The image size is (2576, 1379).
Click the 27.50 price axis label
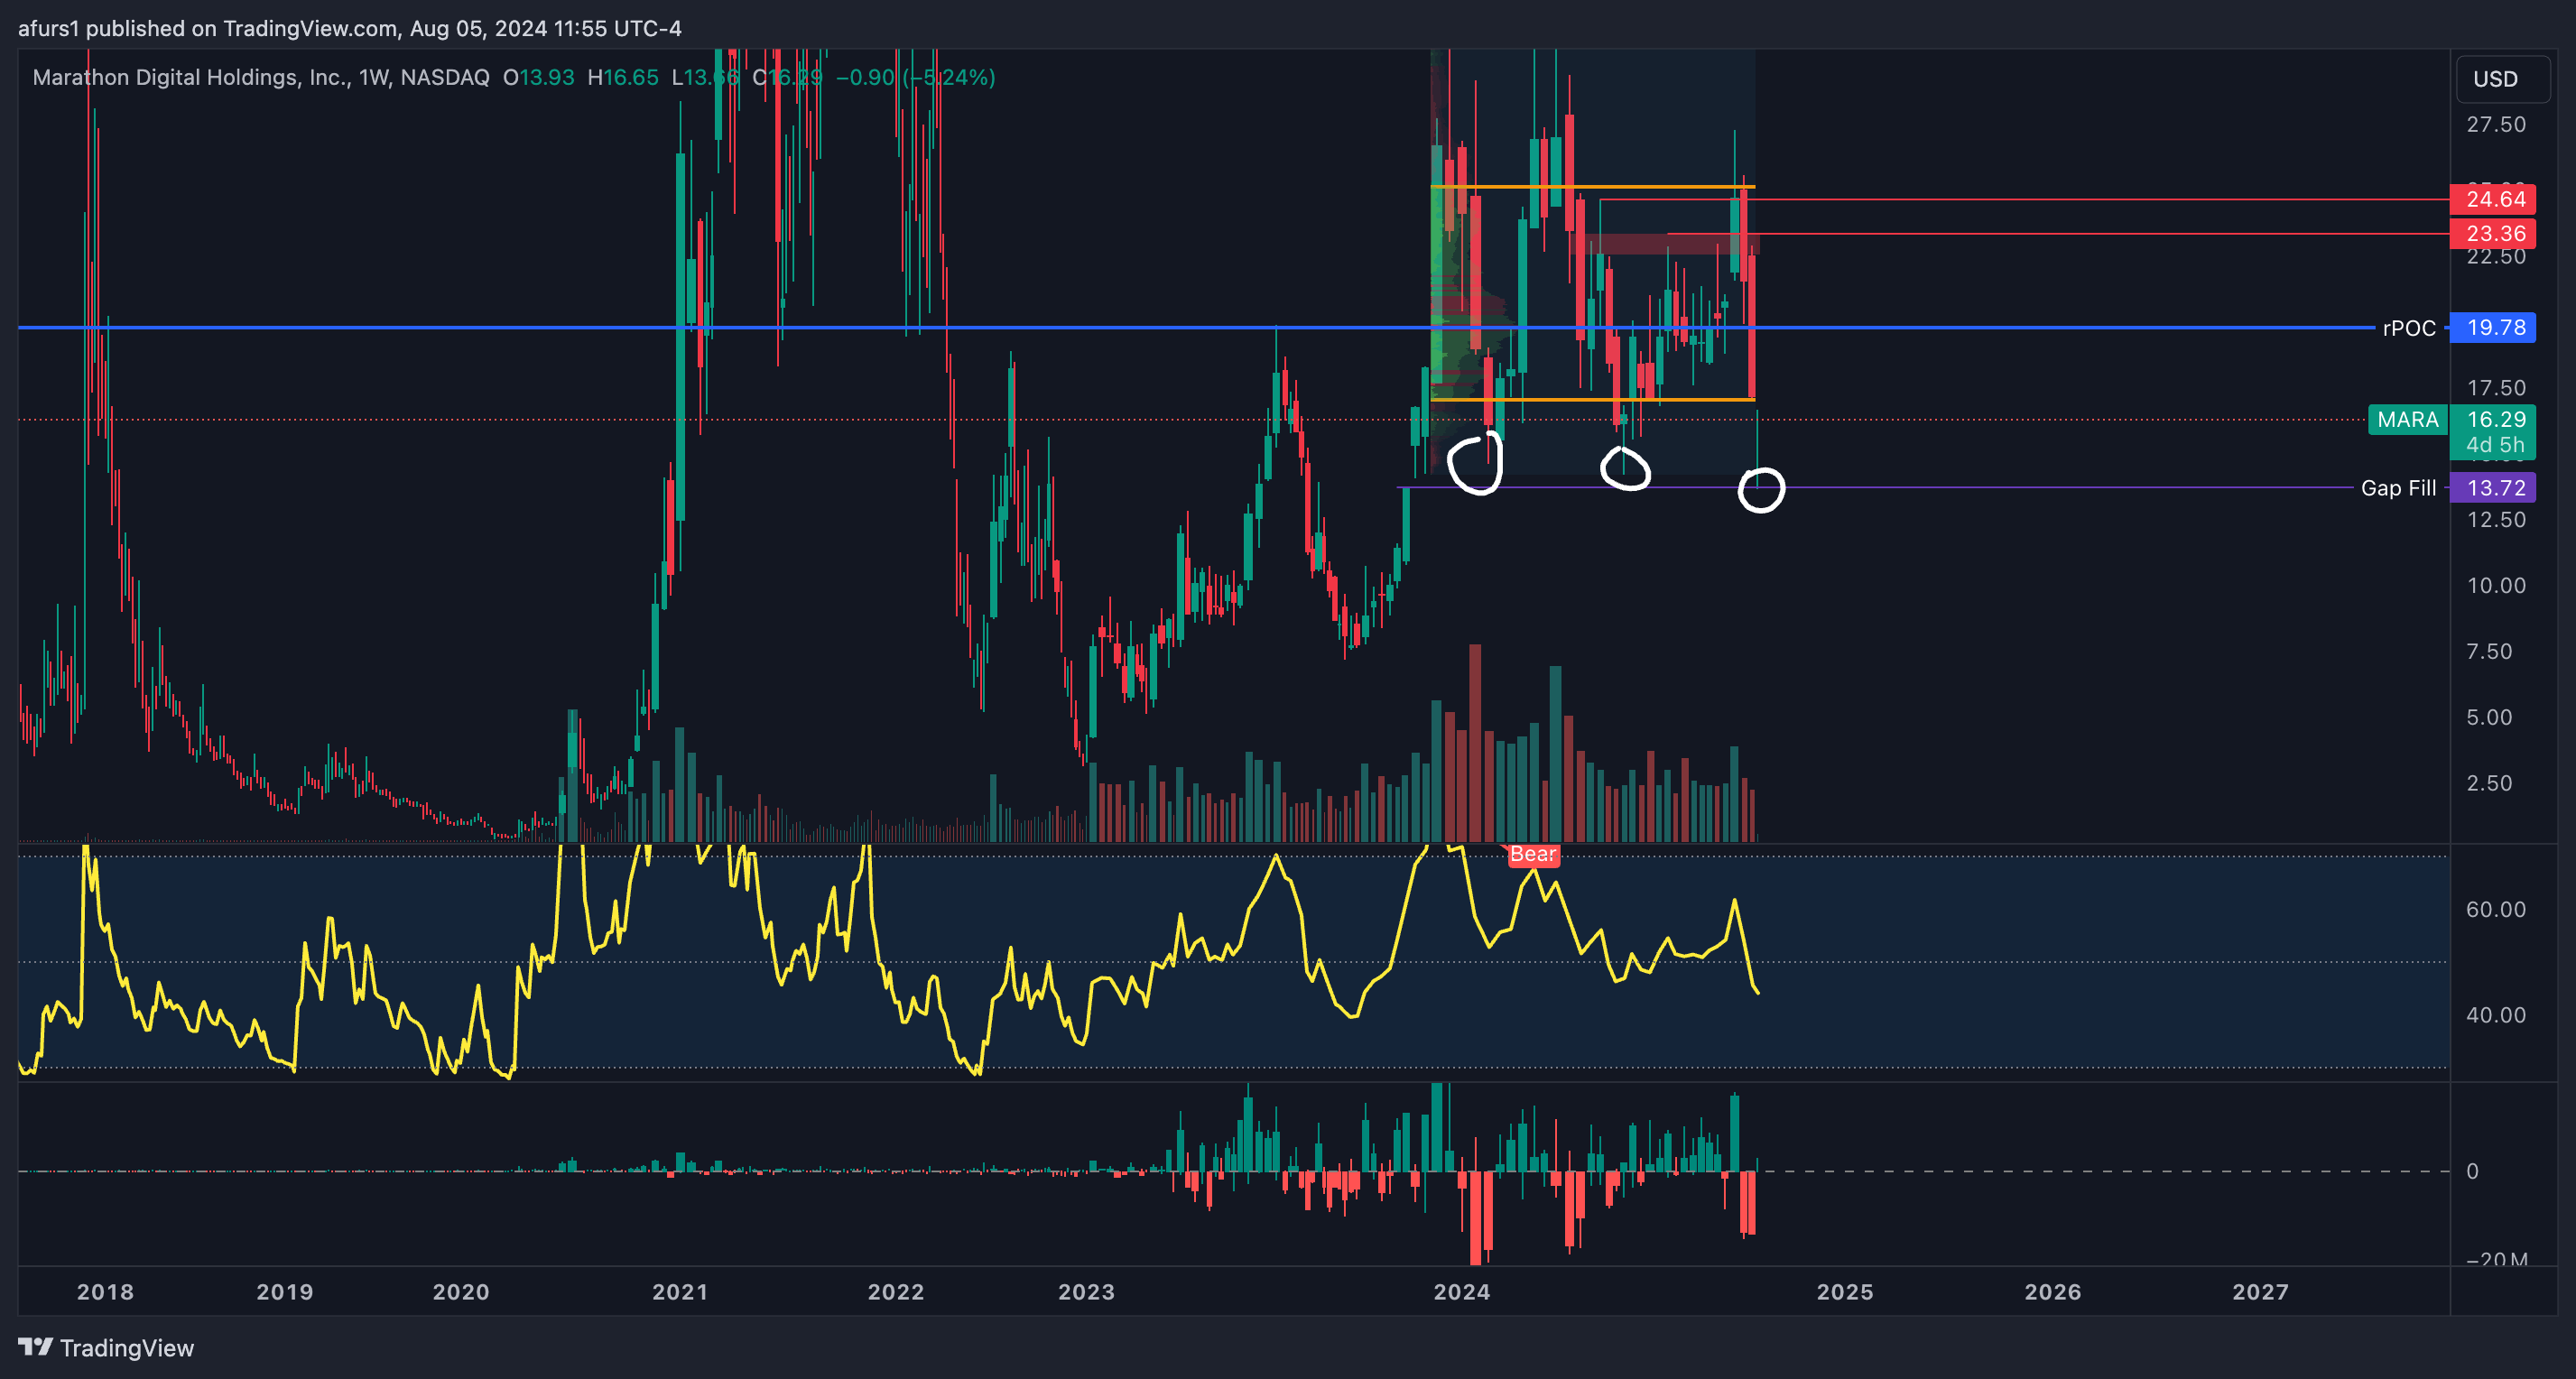(x=2496, y=124)
